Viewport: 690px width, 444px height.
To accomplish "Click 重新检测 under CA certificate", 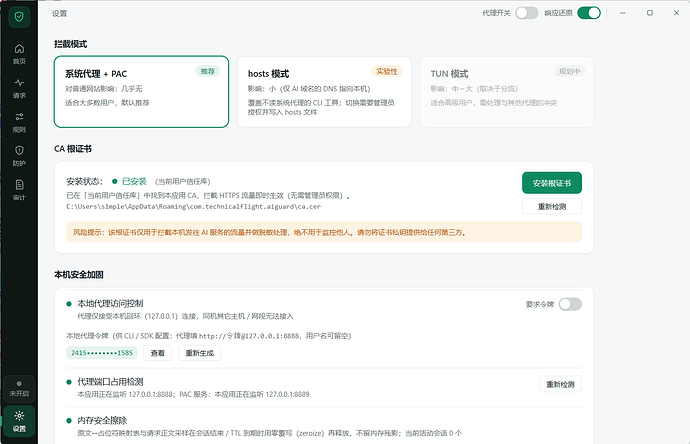I will (x=552, y=206).
